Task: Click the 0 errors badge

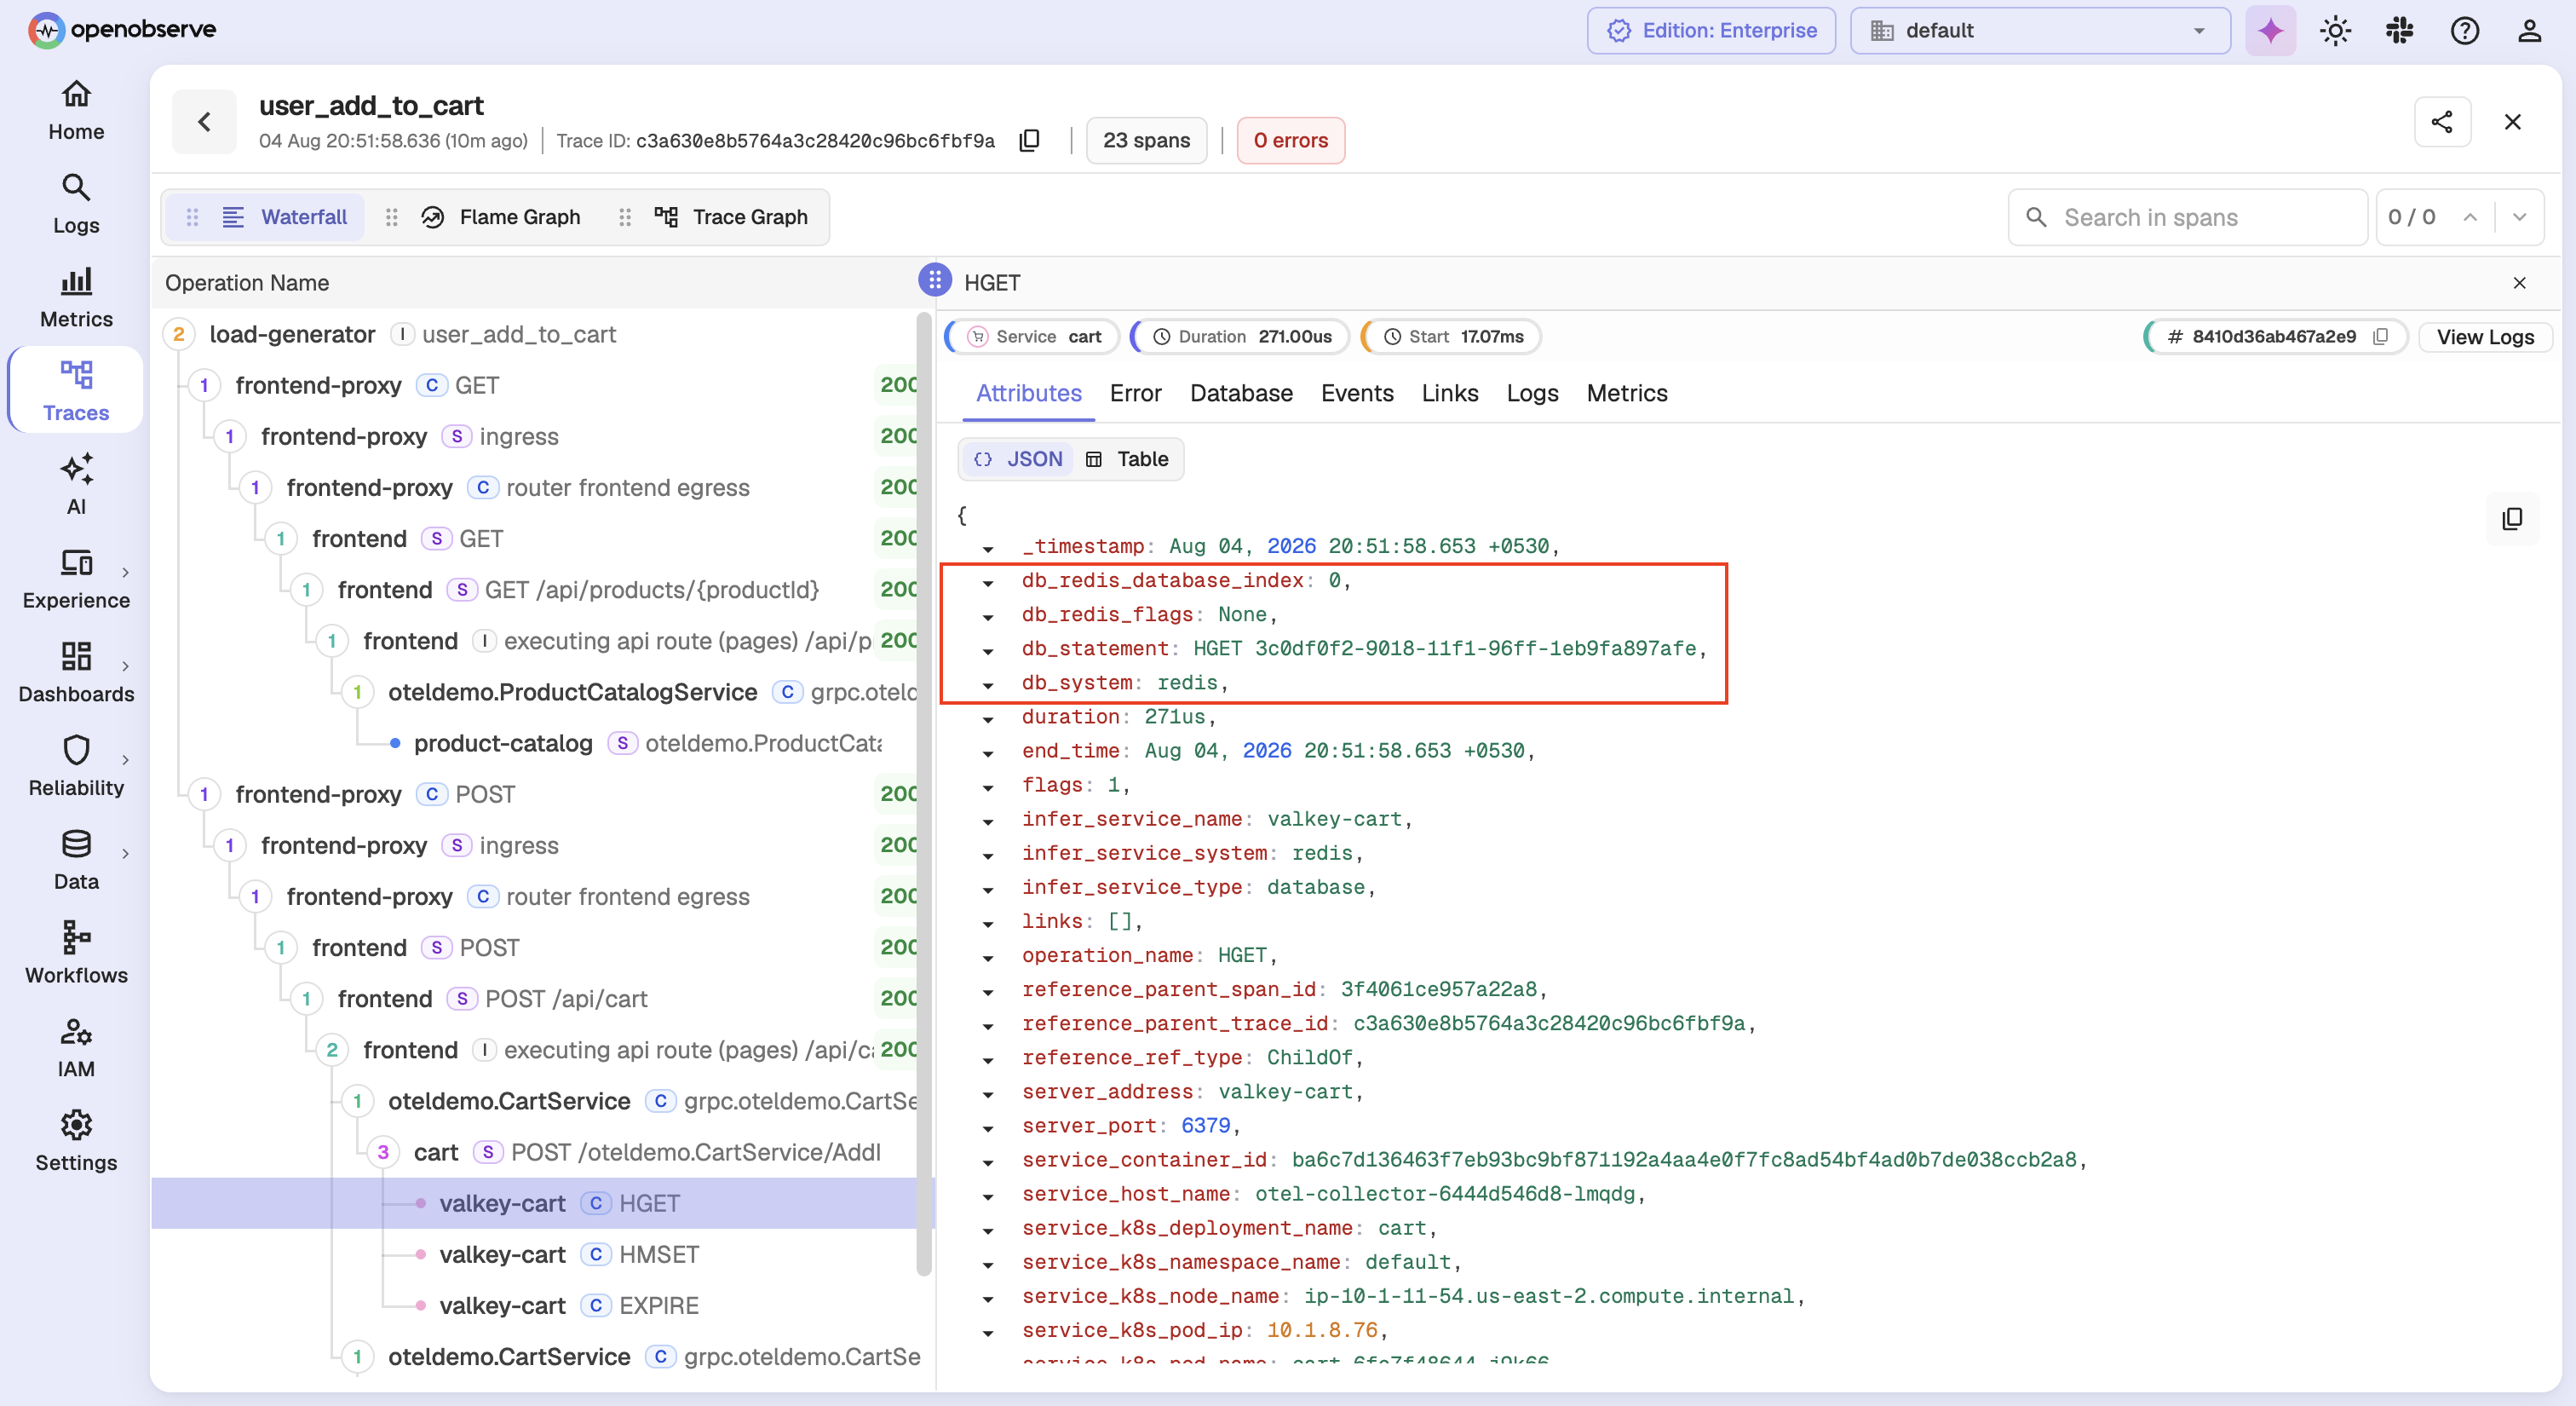Action: (1290, 140)
